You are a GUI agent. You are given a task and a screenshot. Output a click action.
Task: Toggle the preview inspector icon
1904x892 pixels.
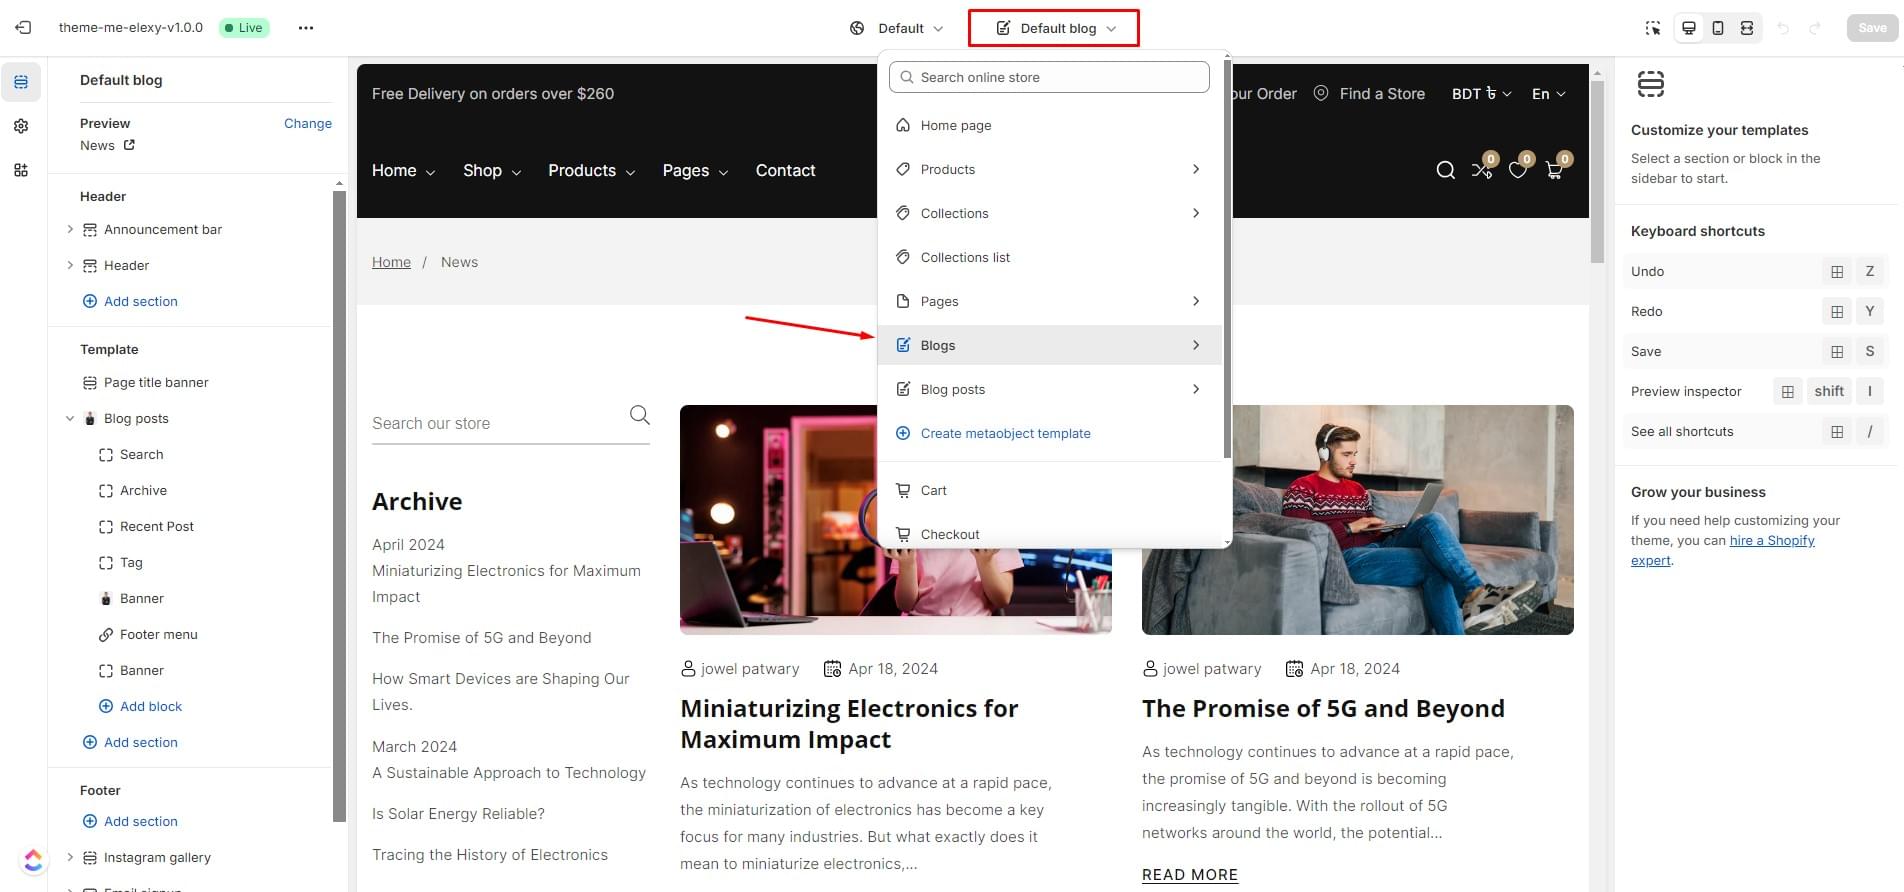point(1653,28)
